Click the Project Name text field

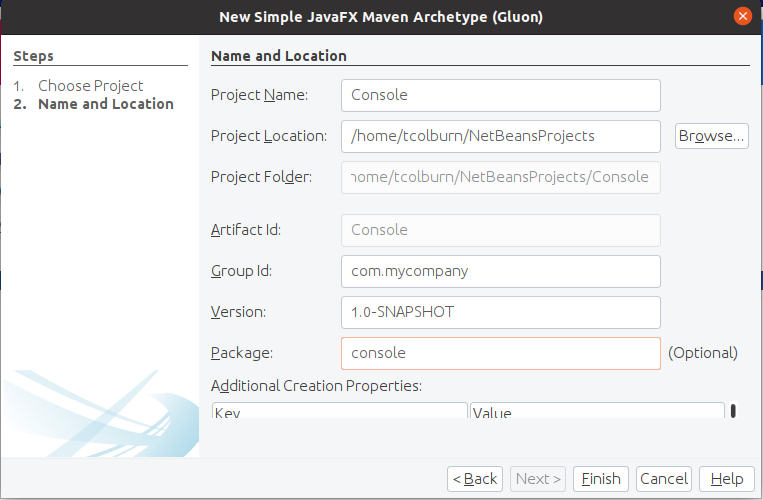click(x=500, y=95)
